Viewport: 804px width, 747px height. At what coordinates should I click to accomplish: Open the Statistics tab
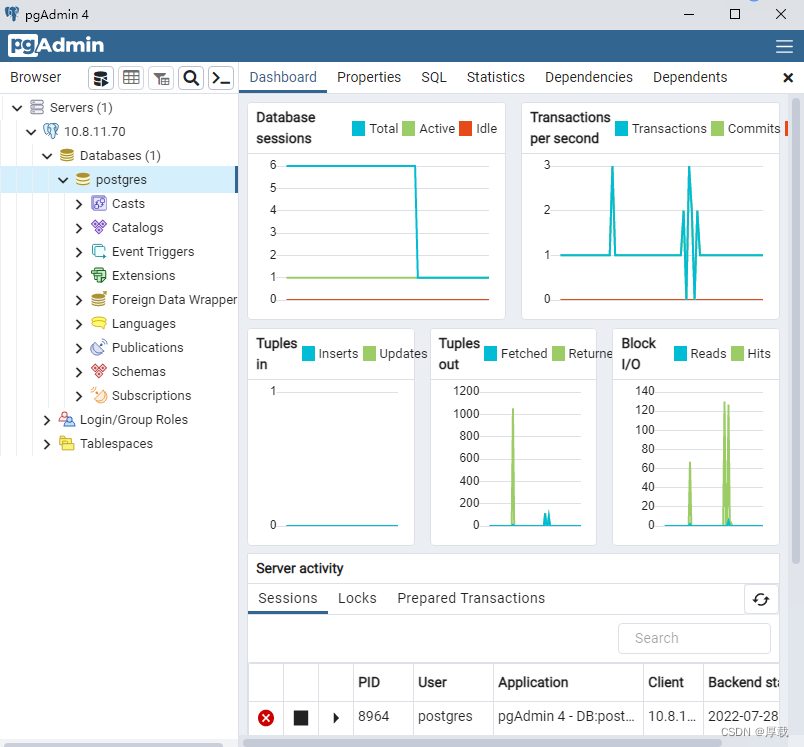(x=495, y=77)
